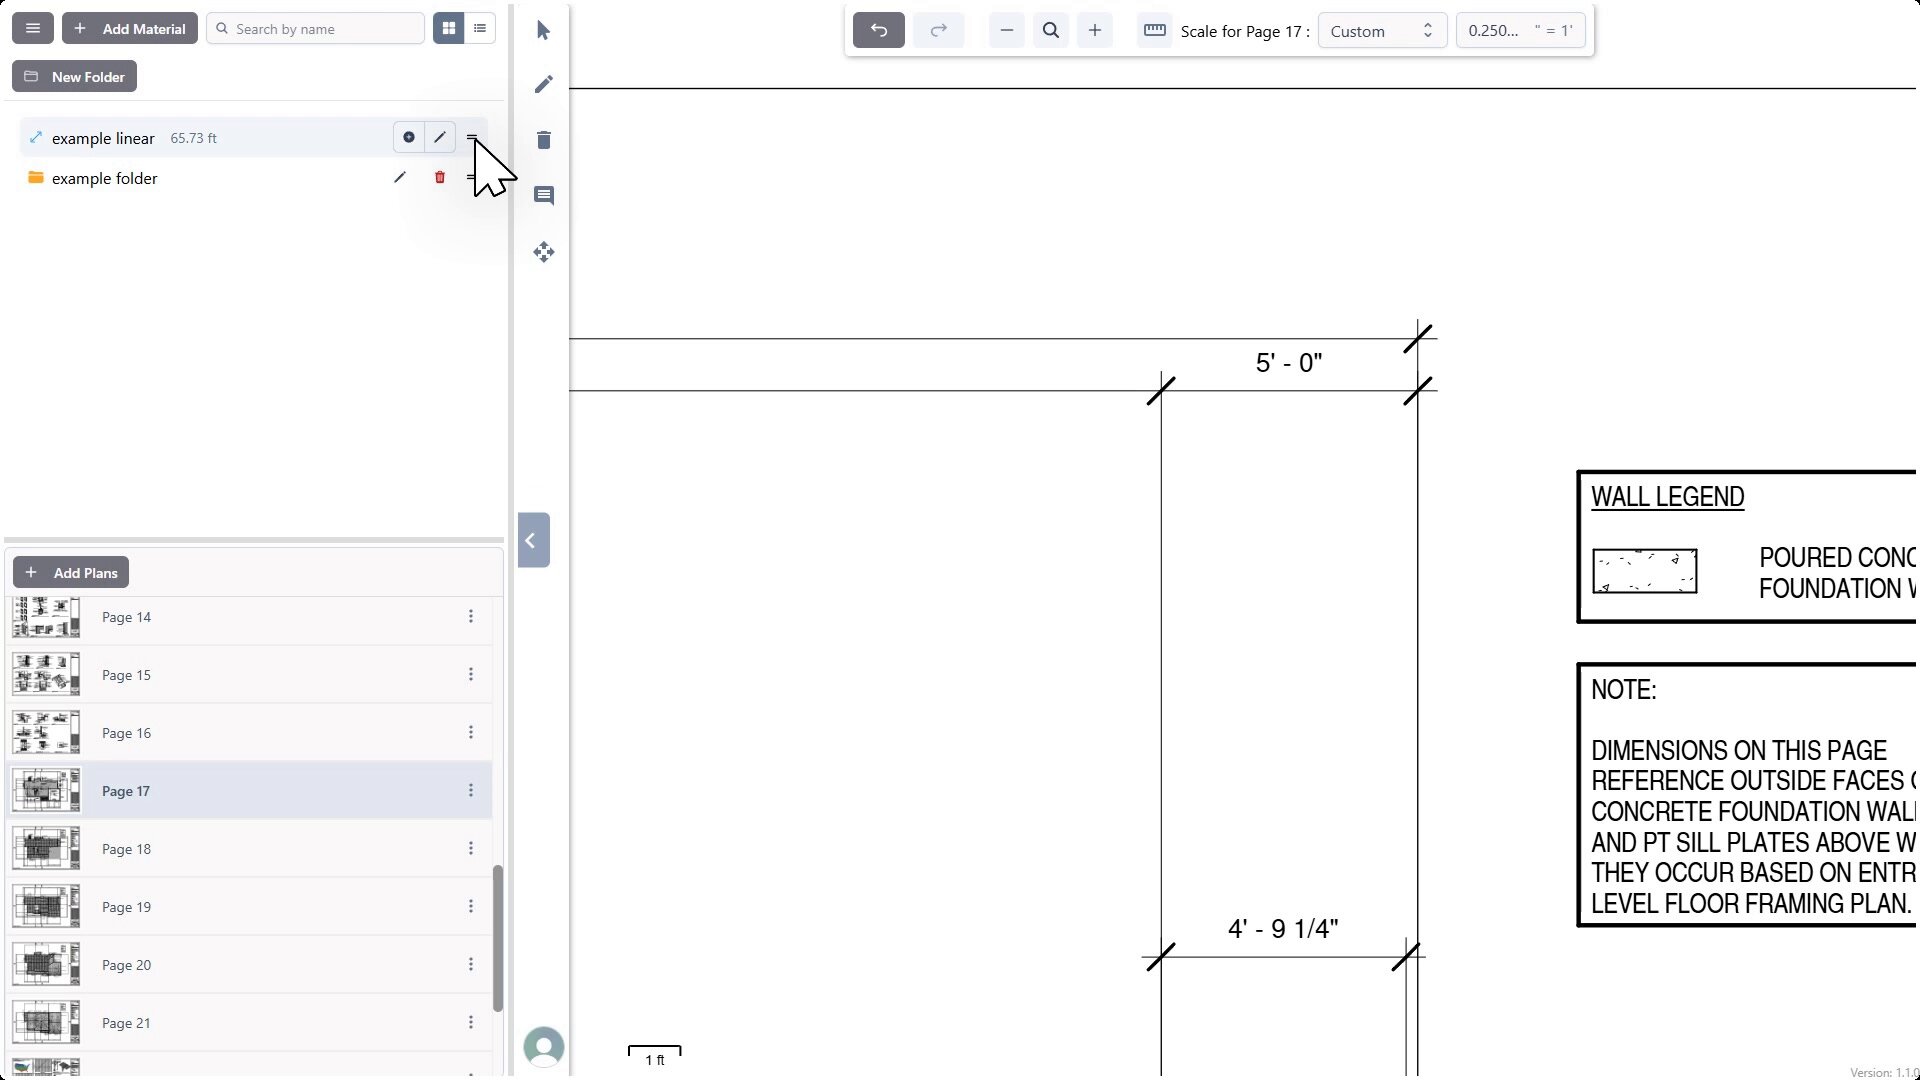
Task: Open the hamburger menu at top left
Action: [33, 29]
